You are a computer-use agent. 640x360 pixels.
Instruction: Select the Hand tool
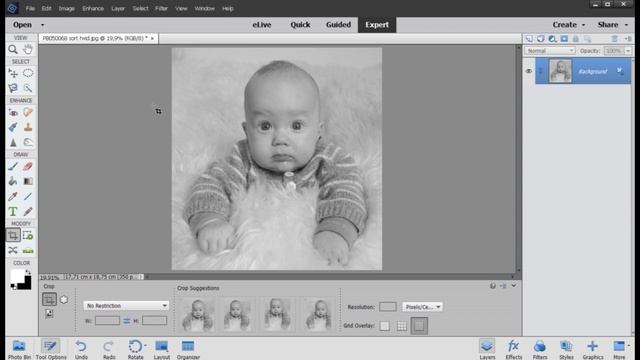click(28, 49)
